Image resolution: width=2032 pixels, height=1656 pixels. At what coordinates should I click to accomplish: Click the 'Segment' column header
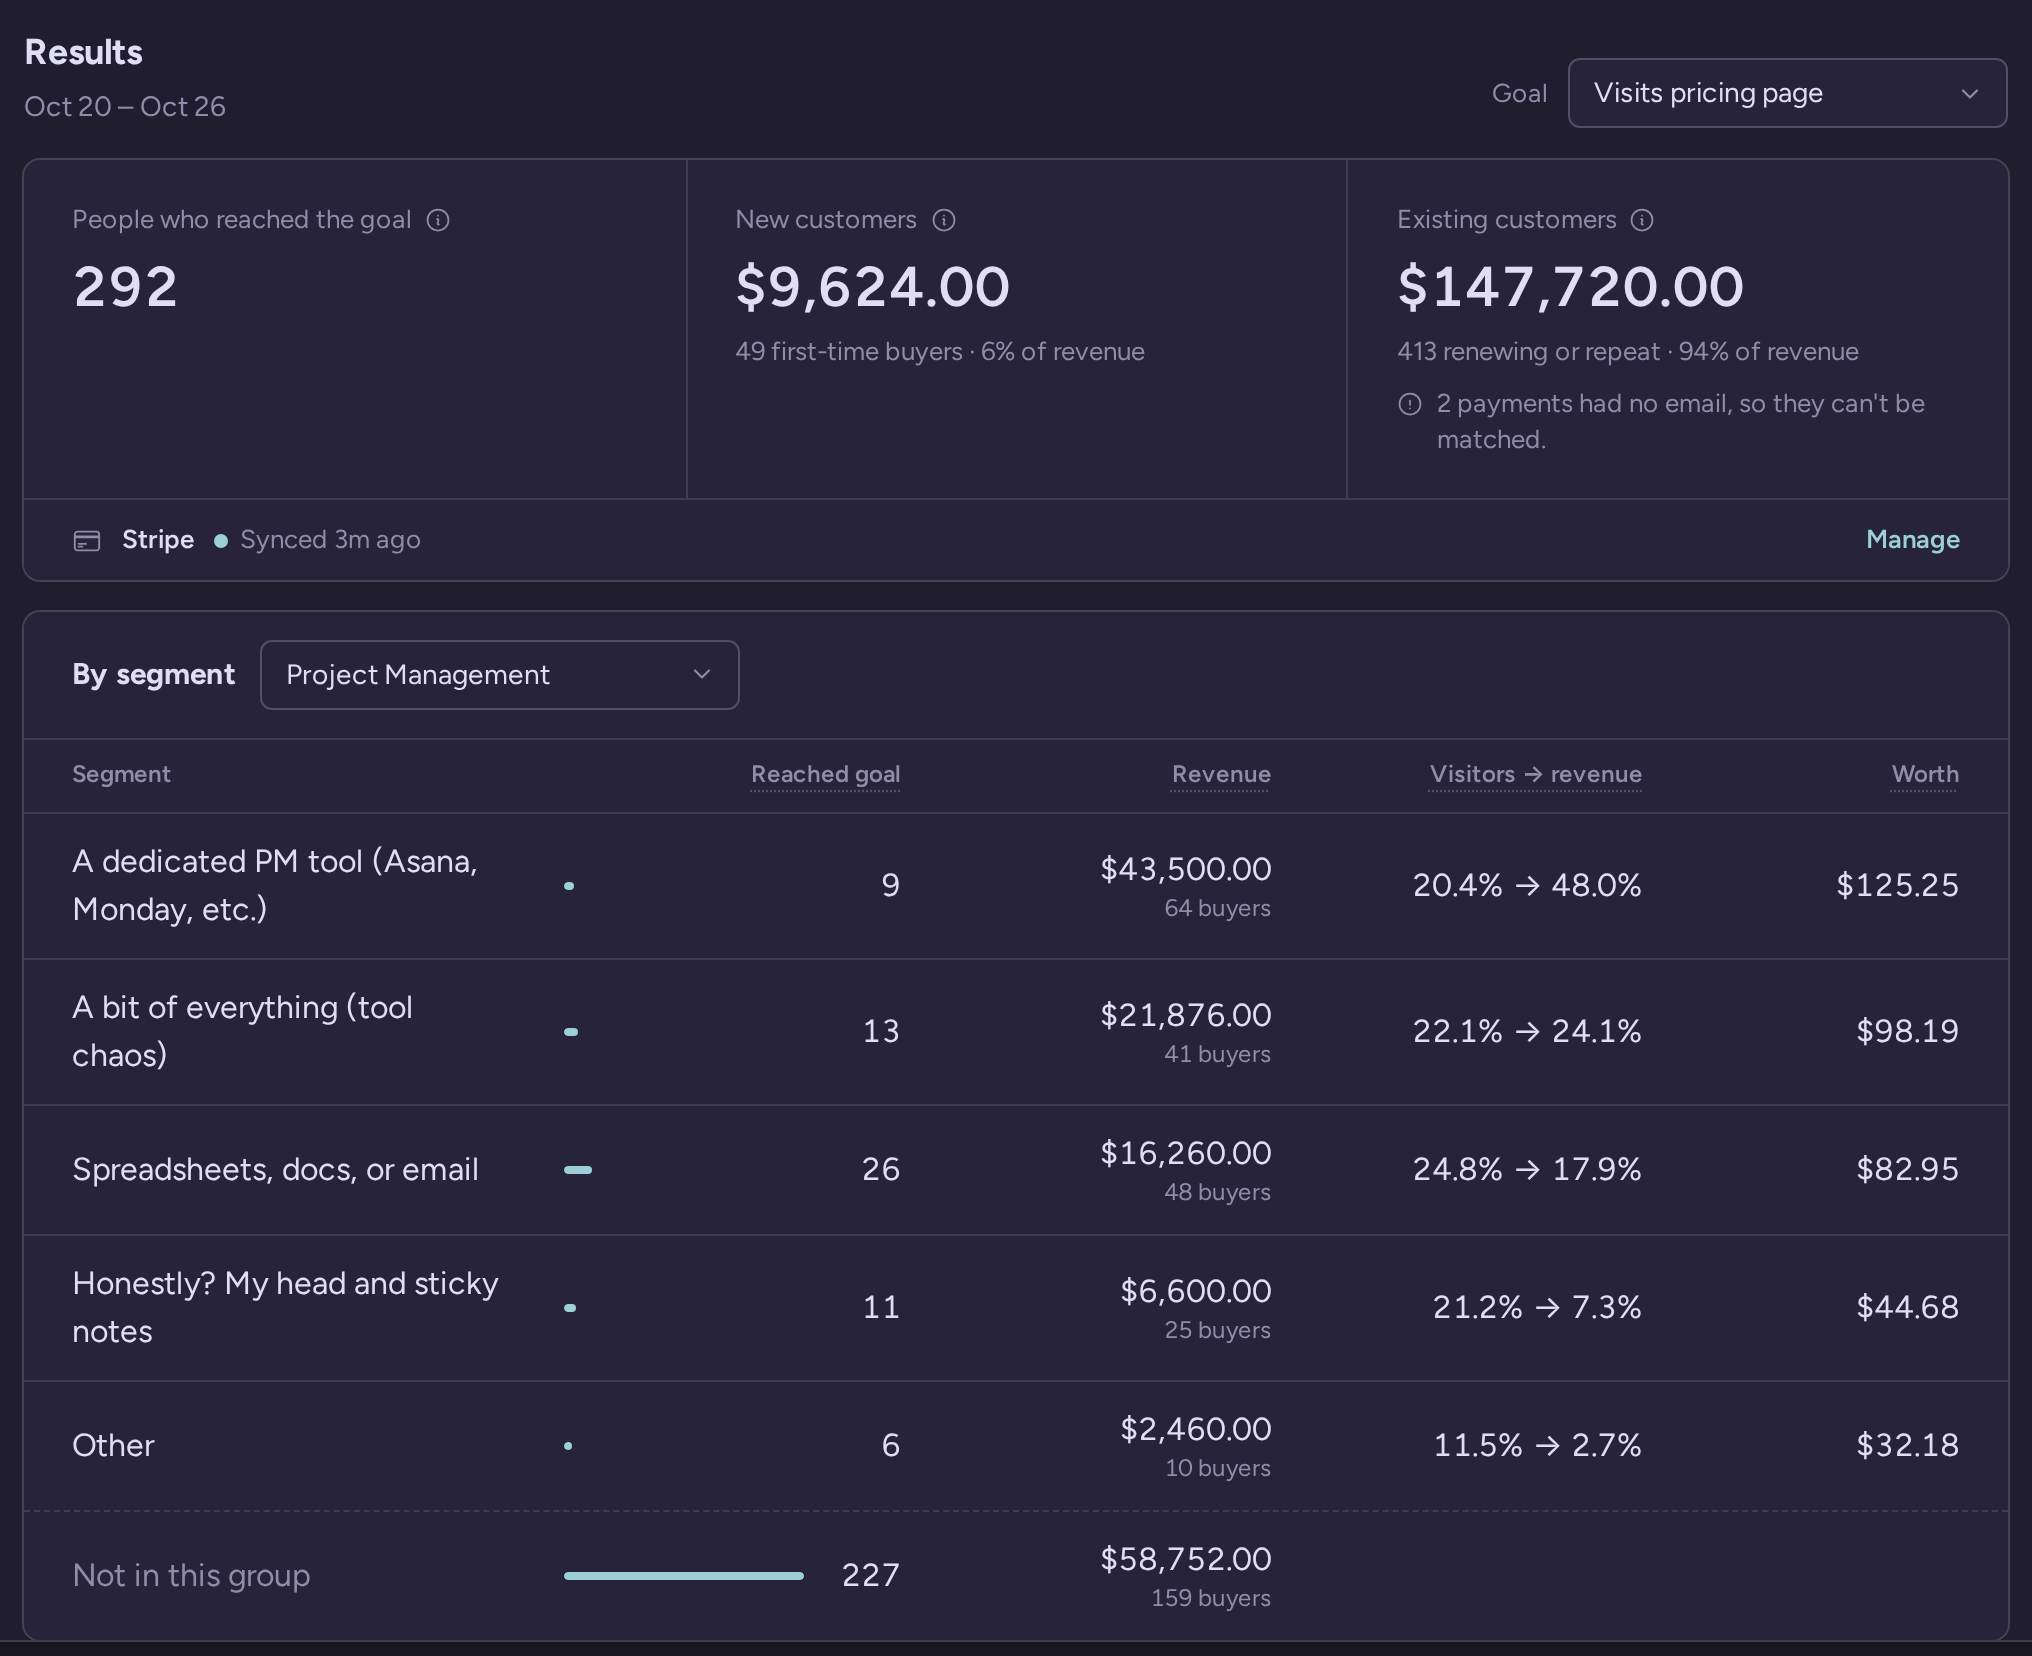pos(121,774)
